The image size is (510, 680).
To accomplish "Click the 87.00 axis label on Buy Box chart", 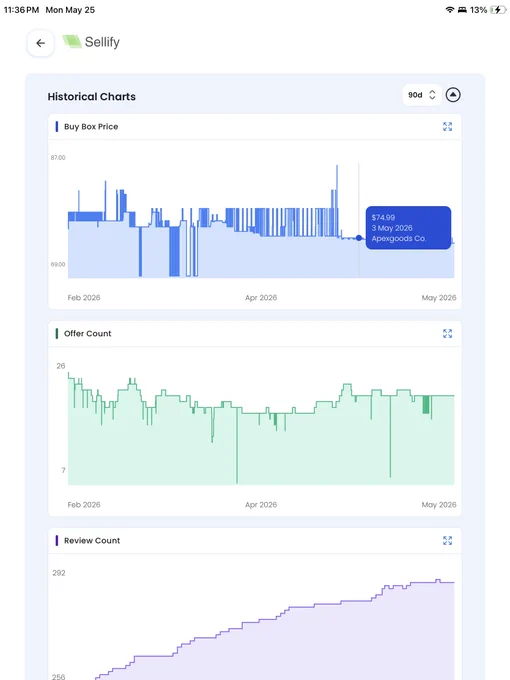I will [58, 157].
